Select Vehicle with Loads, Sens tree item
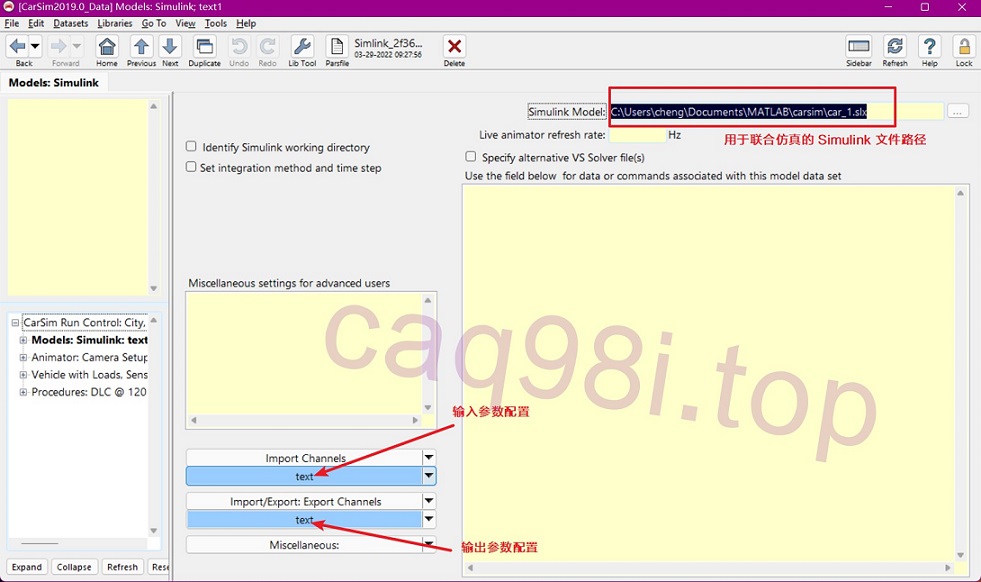 coord(89,375)
